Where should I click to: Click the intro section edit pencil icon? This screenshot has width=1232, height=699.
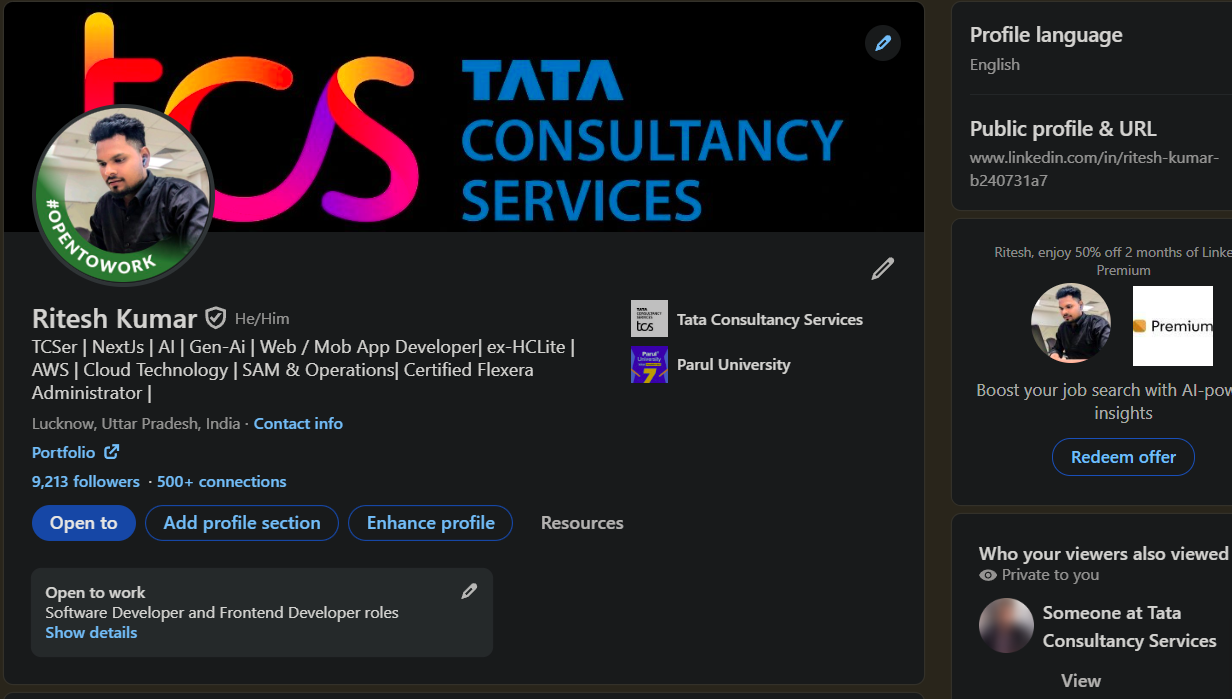click(x=882, y=268)
